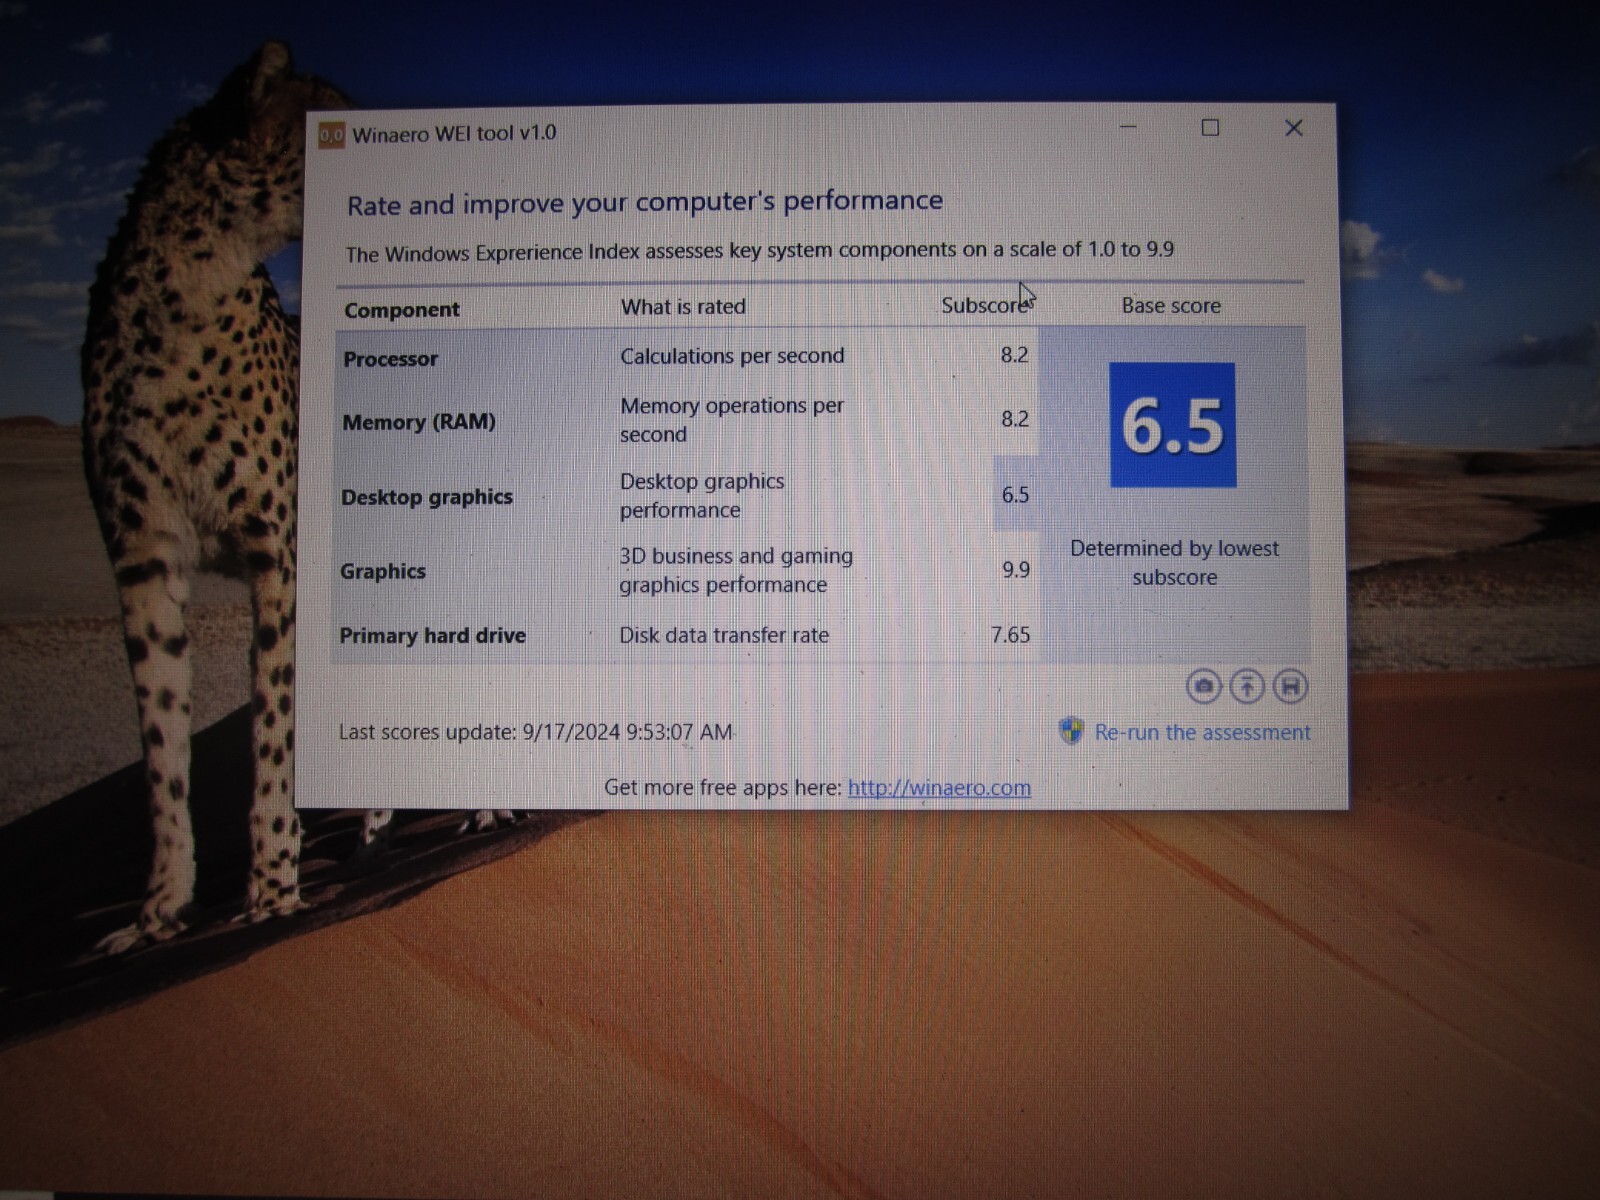Click 'Disk data transfer rate' text
1600x1200 pixels.
[724, 635]
